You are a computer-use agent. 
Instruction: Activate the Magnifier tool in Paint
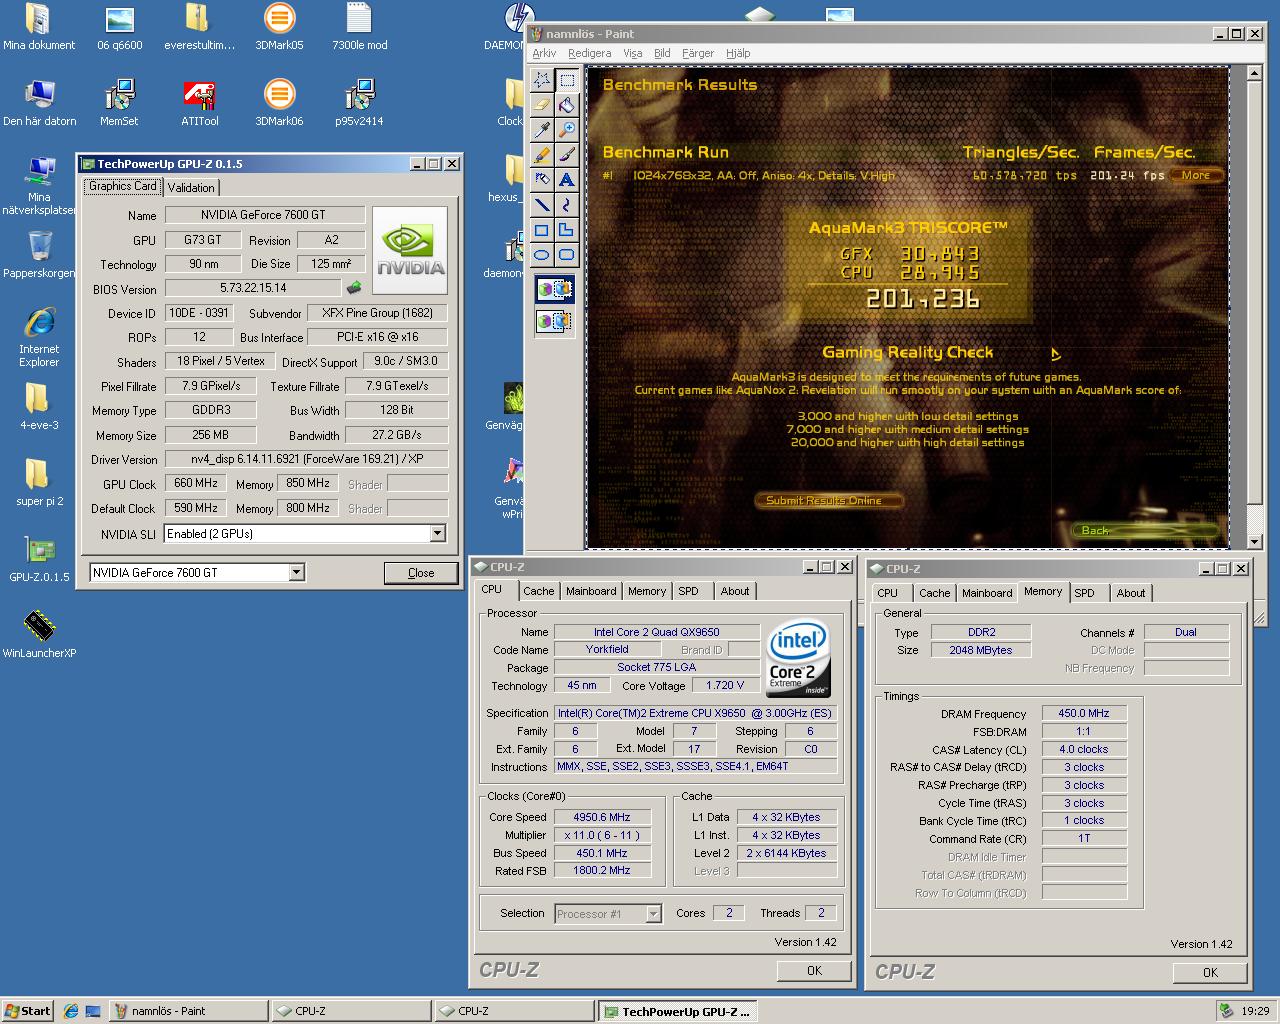tap(566, 129)
